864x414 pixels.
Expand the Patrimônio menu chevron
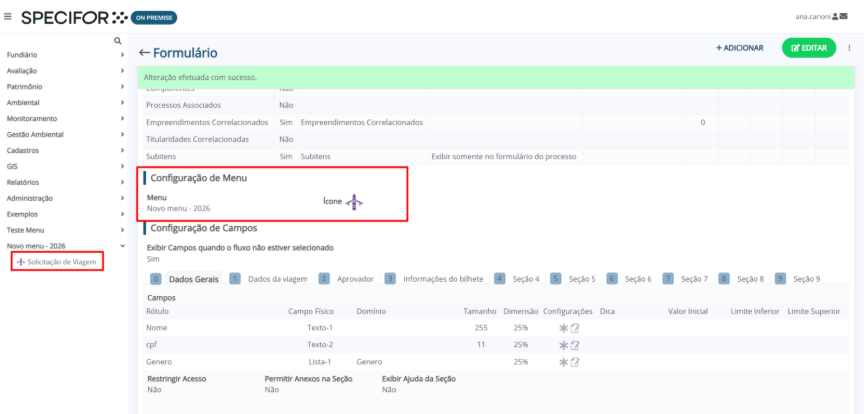122,87
